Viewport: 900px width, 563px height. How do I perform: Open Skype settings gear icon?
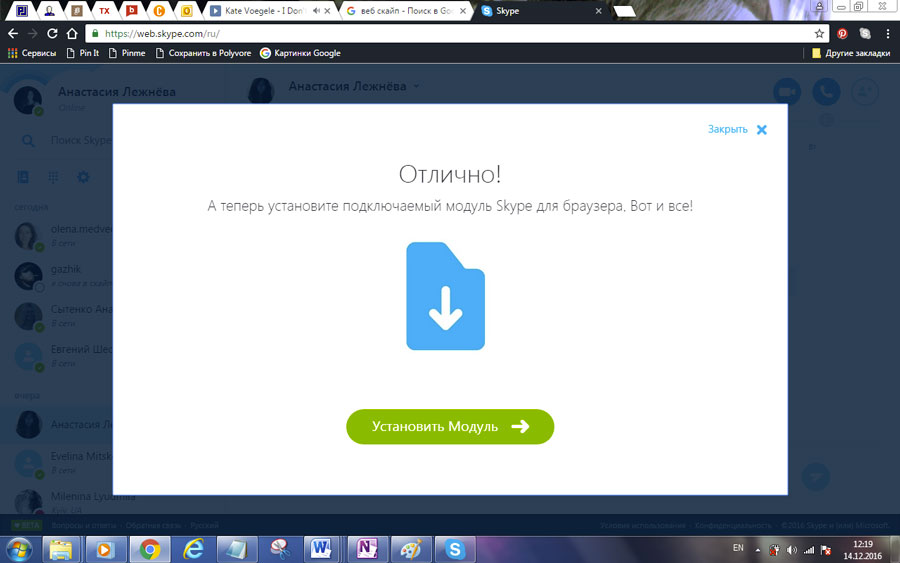(x=83, y=177)
